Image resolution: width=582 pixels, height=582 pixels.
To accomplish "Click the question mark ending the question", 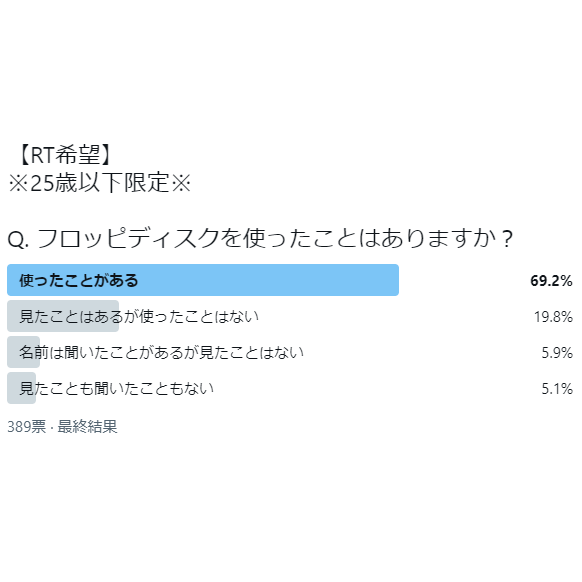I will [x=506, y=239].
